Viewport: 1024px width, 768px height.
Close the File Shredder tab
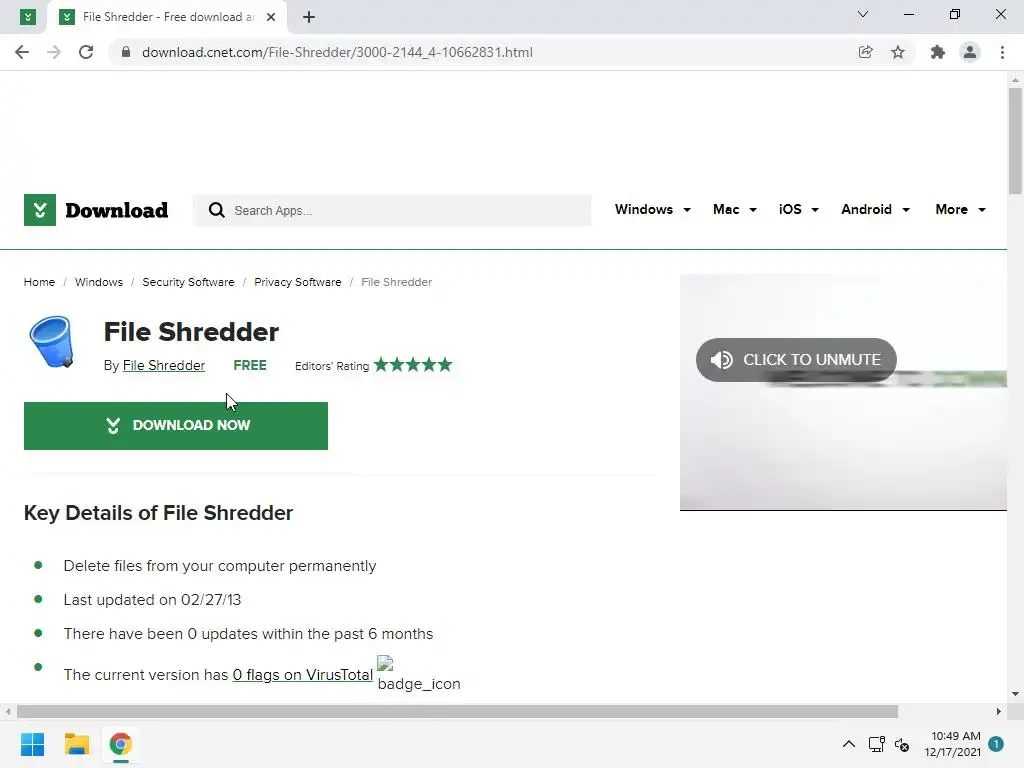click(271, 17)
